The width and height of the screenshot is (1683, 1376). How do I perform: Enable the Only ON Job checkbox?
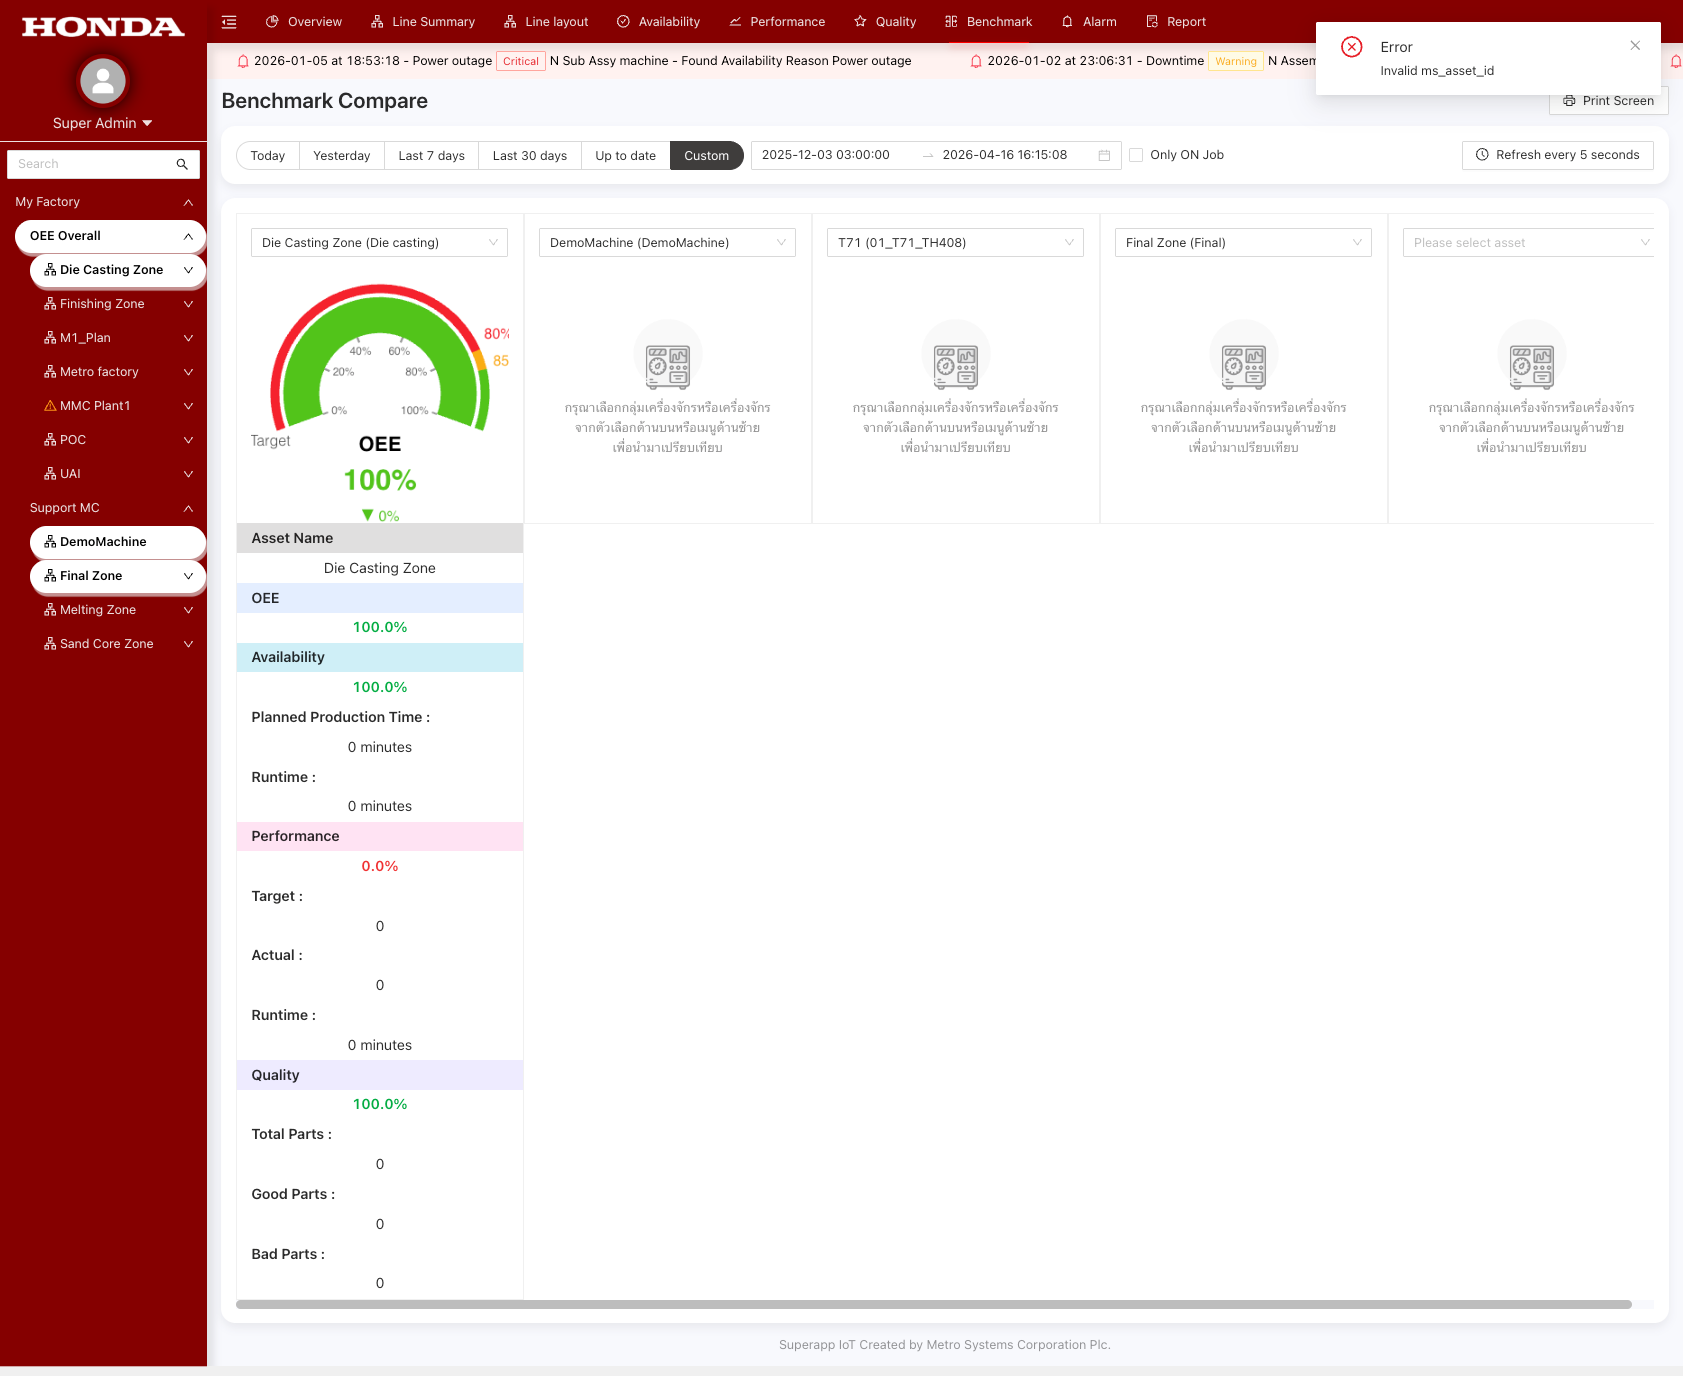[x=1136, y=155]
